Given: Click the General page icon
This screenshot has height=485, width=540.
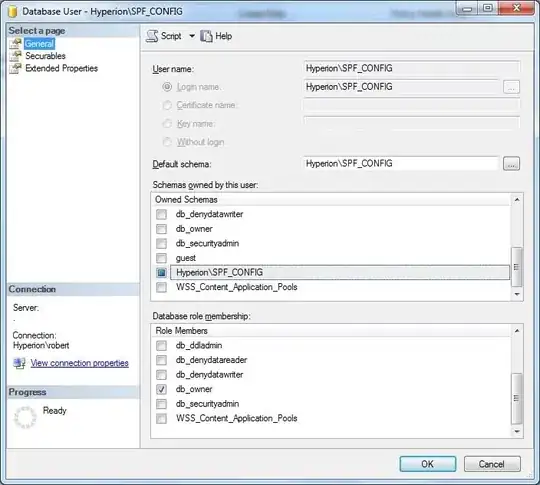Looking at the screenshot, I should (x=15, y=43).
